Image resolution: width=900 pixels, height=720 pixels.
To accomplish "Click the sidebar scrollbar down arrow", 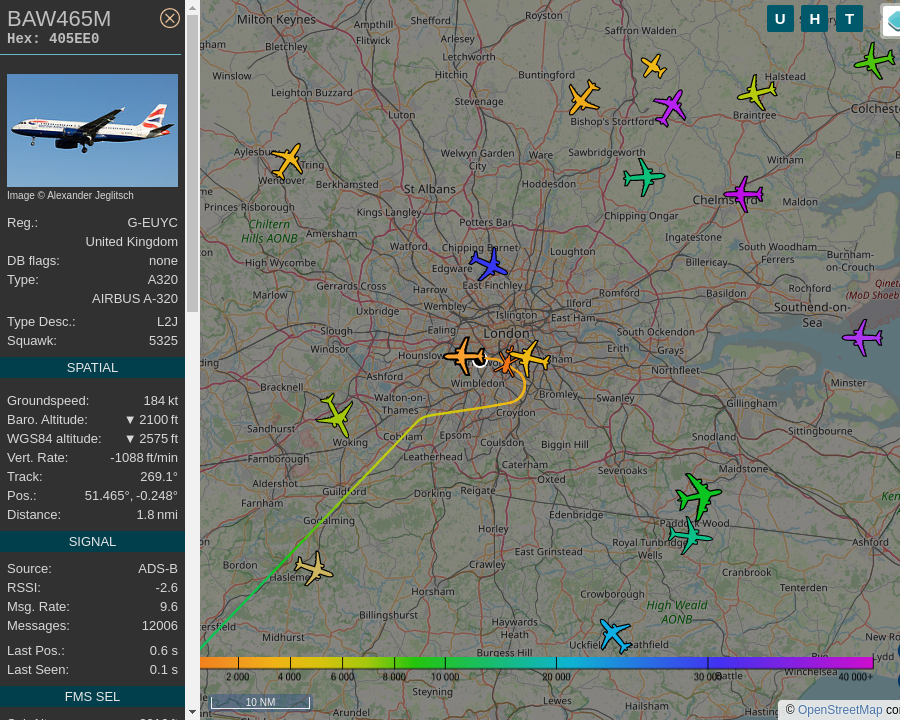I will [192, 713].
